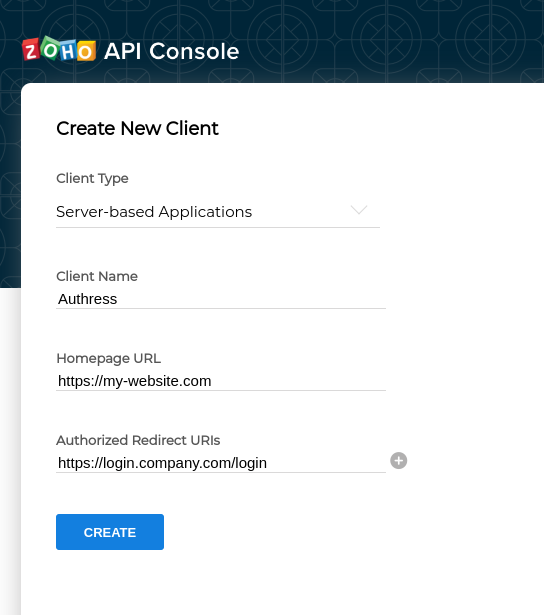
Task: Expand Client Type chevron arrow
Action: 359,210
